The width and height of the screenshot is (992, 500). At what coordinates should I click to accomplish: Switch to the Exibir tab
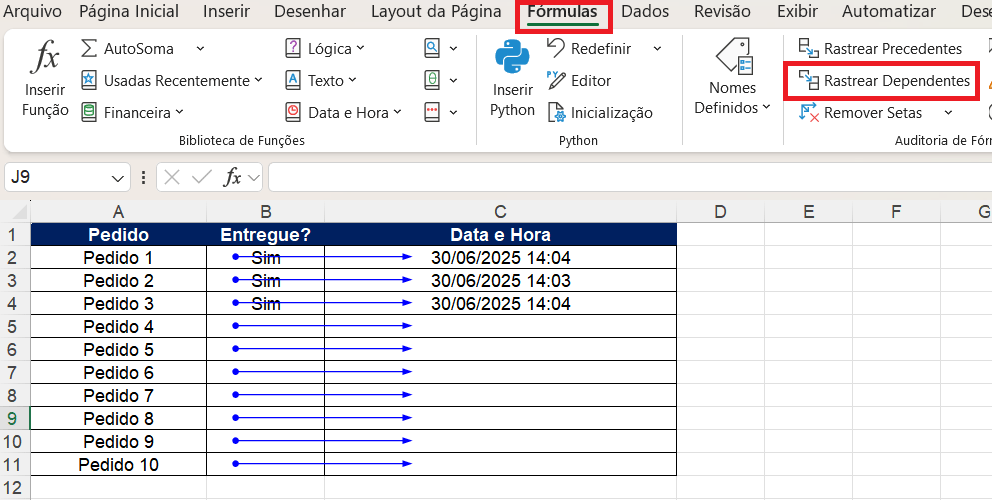(797, 11)
